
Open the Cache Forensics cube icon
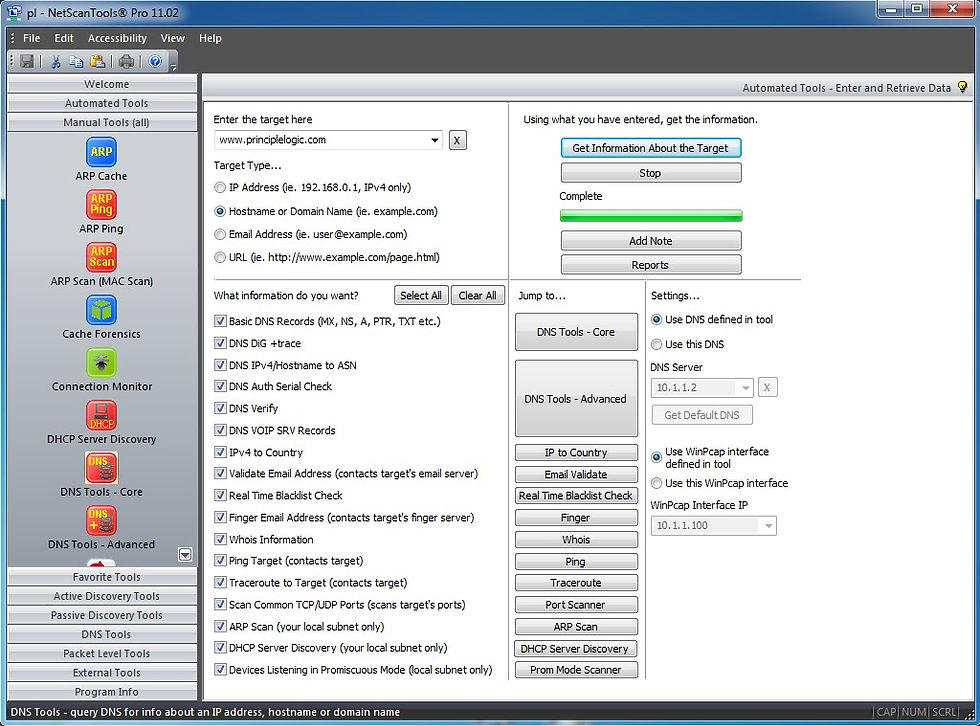(101, 309)
